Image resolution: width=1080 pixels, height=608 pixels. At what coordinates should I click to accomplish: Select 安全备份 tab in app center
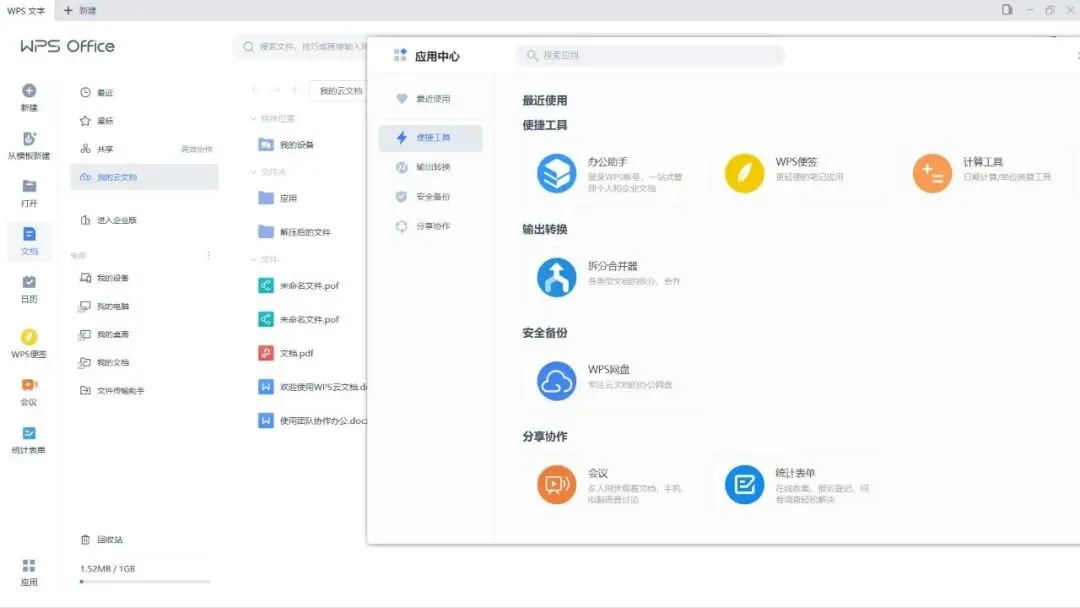[x=430, y=197]
